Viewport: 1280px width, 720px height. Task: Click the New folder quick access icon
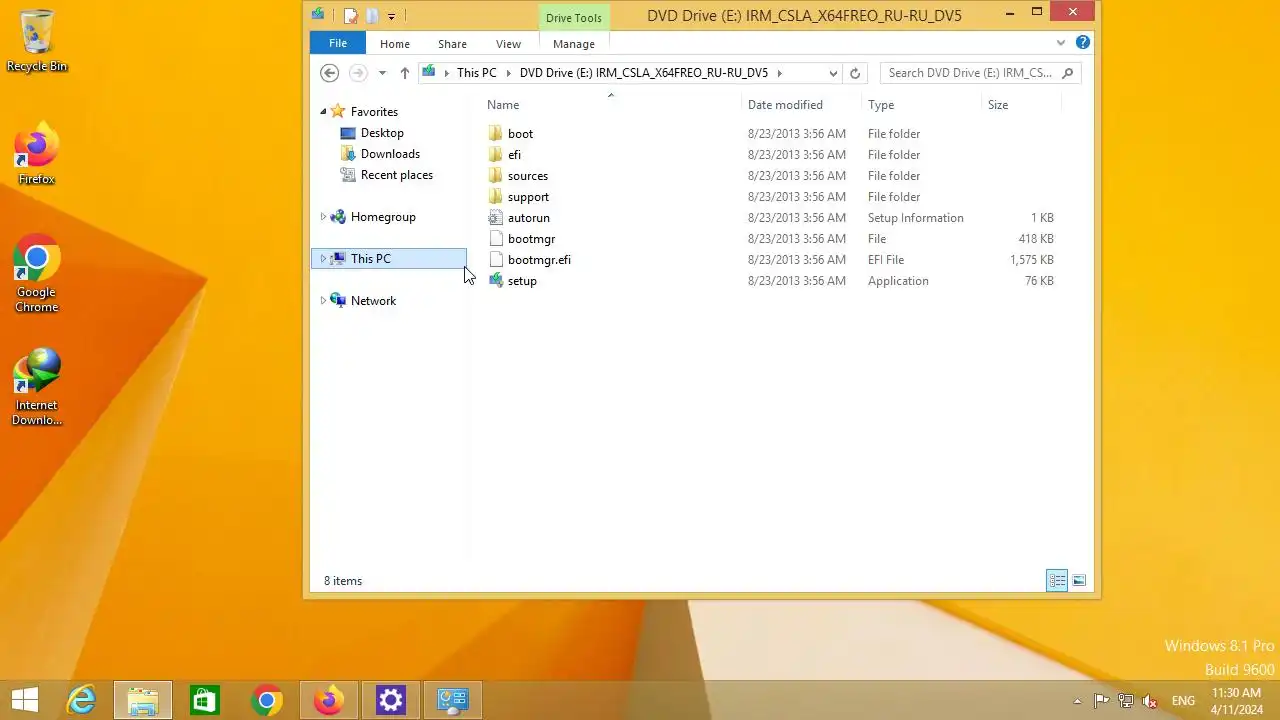click(x=372, y=15)
